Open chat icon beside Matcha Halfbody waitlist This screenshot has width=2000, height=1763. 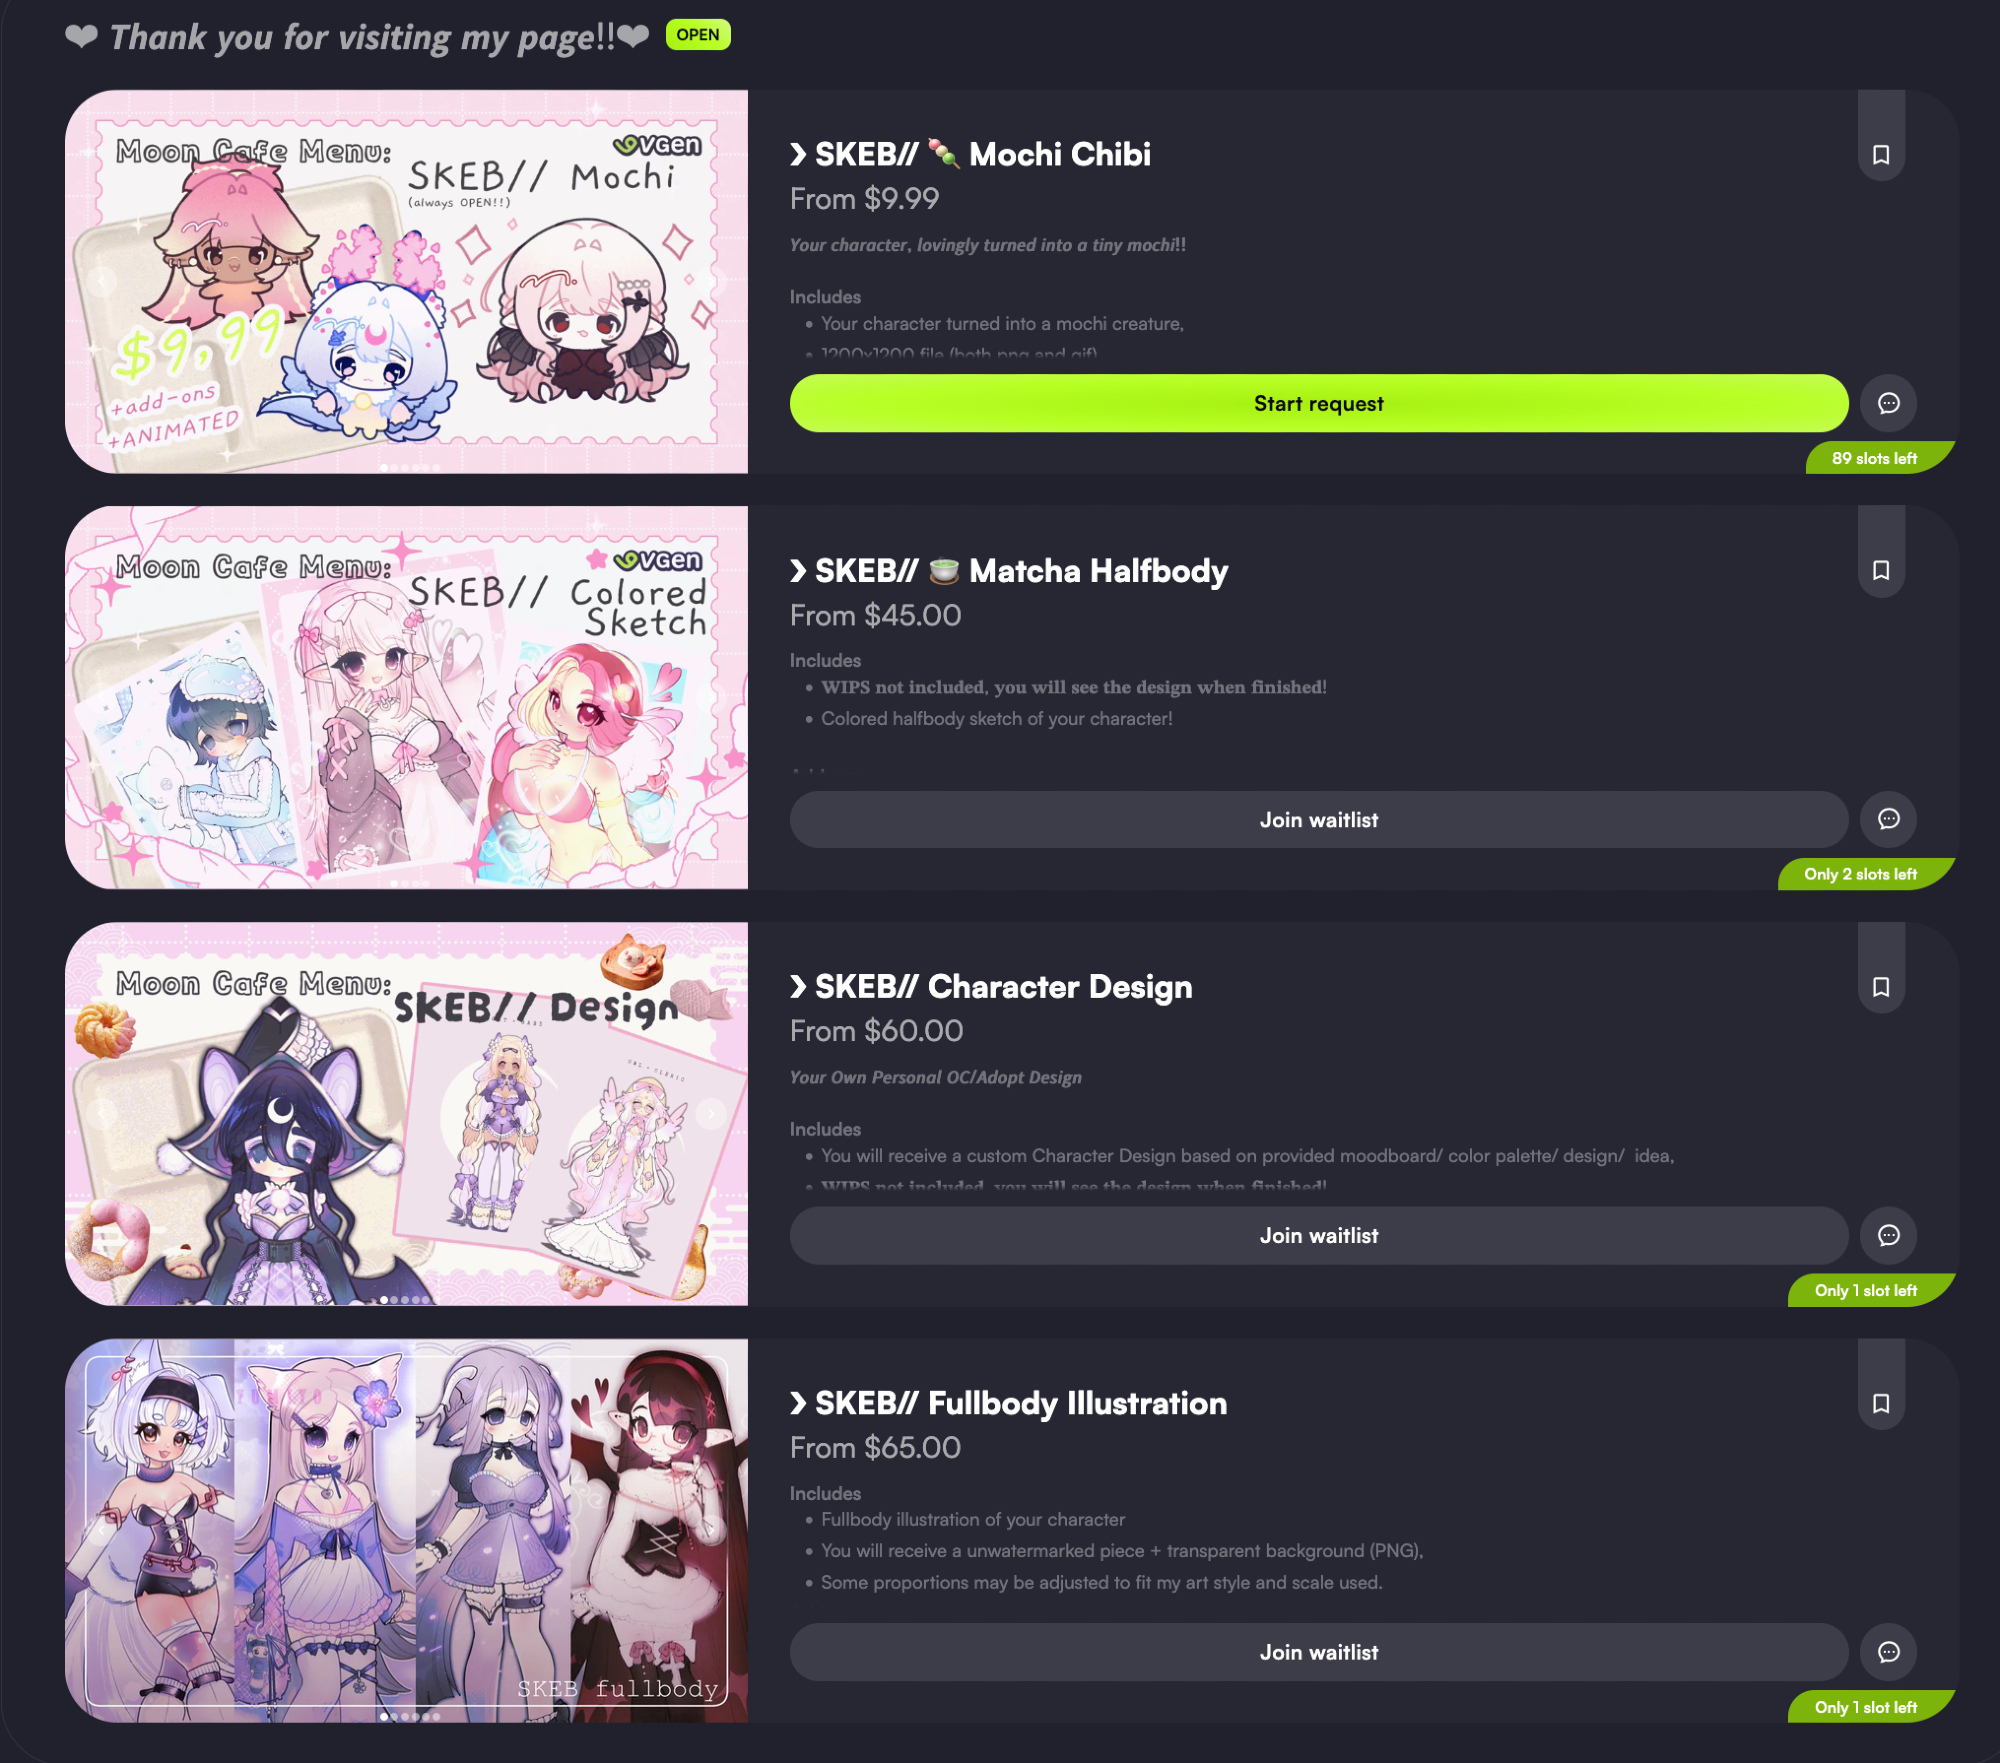click(1888, 819)
